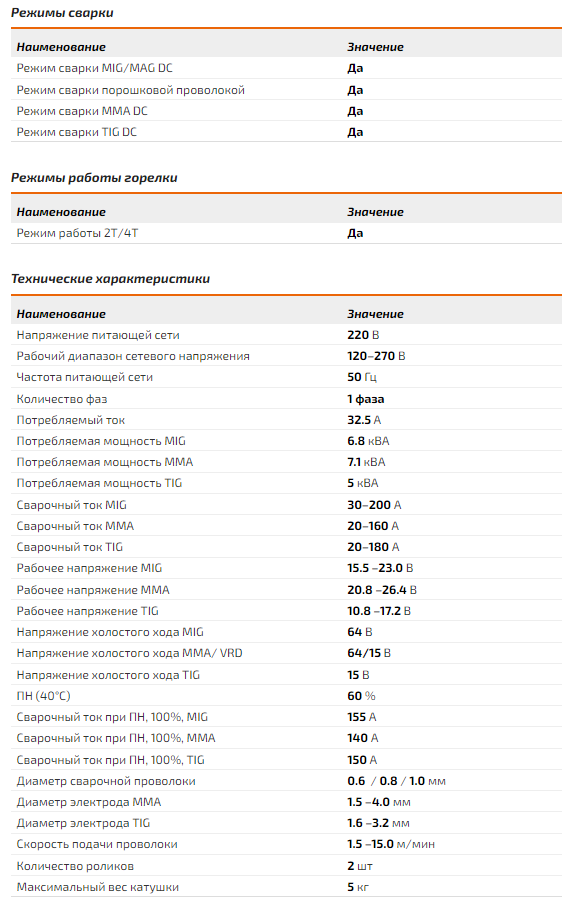Click the Режимы сварки section heading
Viewport: 574px width, 916px height.
tap(62, 13)
